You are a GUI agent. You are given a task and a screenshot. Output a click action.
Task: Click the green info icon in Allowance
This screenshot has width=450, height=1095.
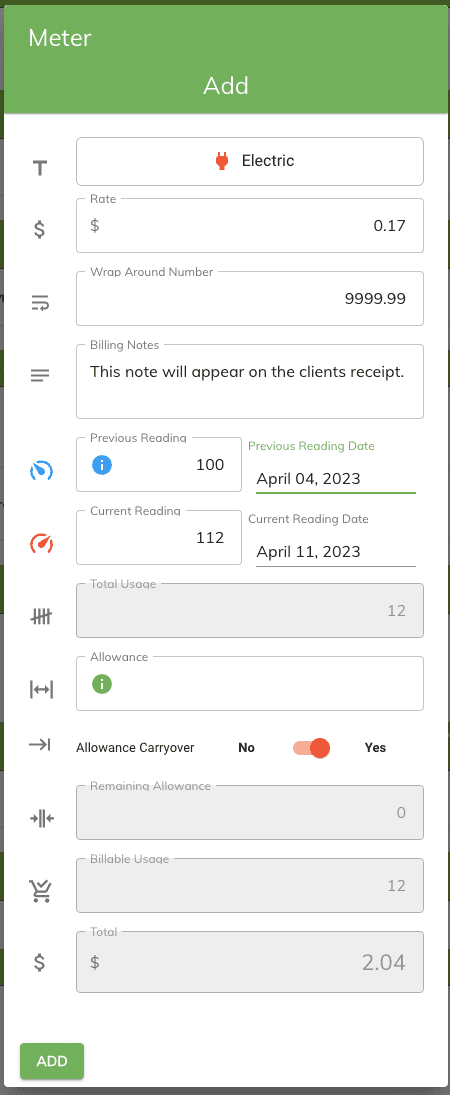102,684
